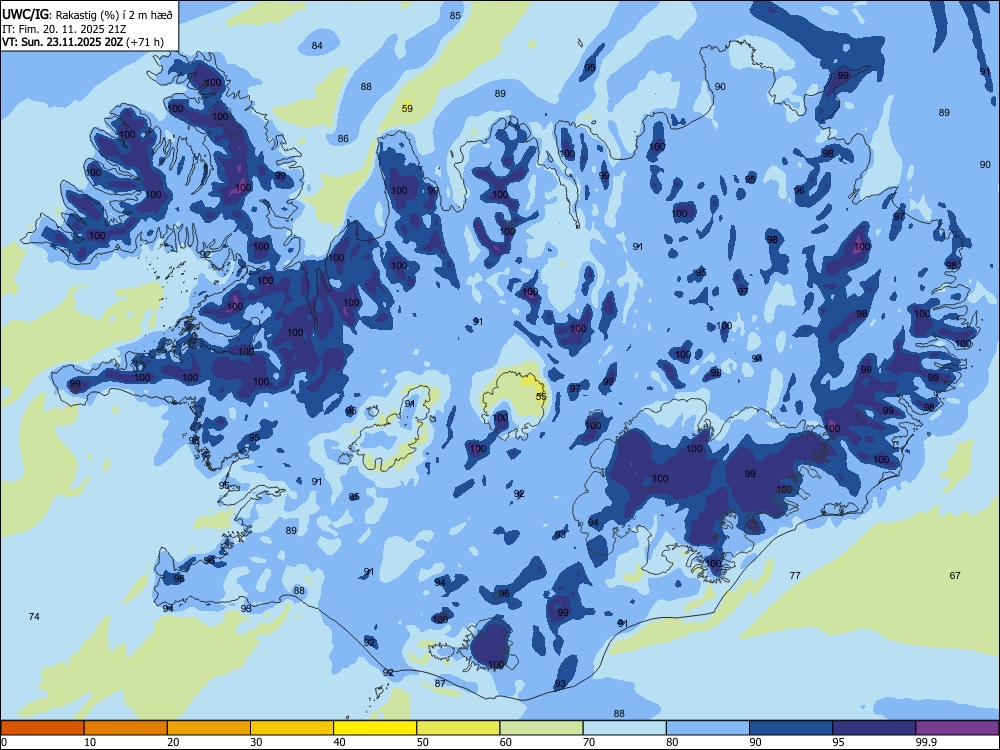The image size is (1000, 750).
Task: Click the 0–10 dark orange legend swatch
Action: (42, 728)
